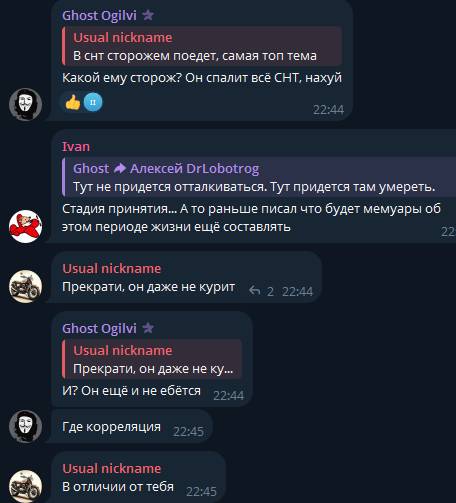Screen dimensions: 456x503
Task: Click the thumbs-up reaction emoji
Action: point(73,102)
